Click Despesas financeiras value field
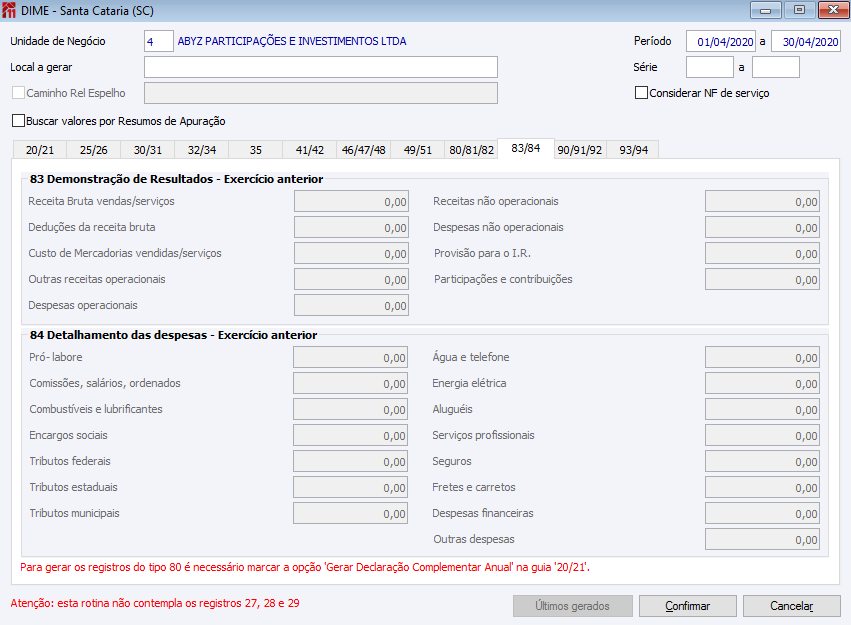This screenshot has width=851, height=625. pos(762,514)
